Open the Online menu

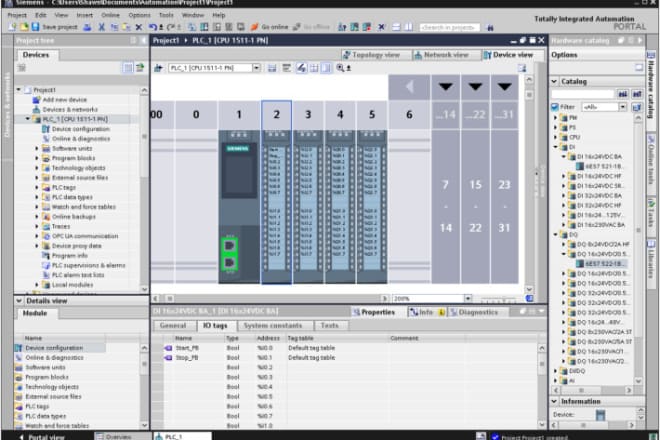coord(110,15)
